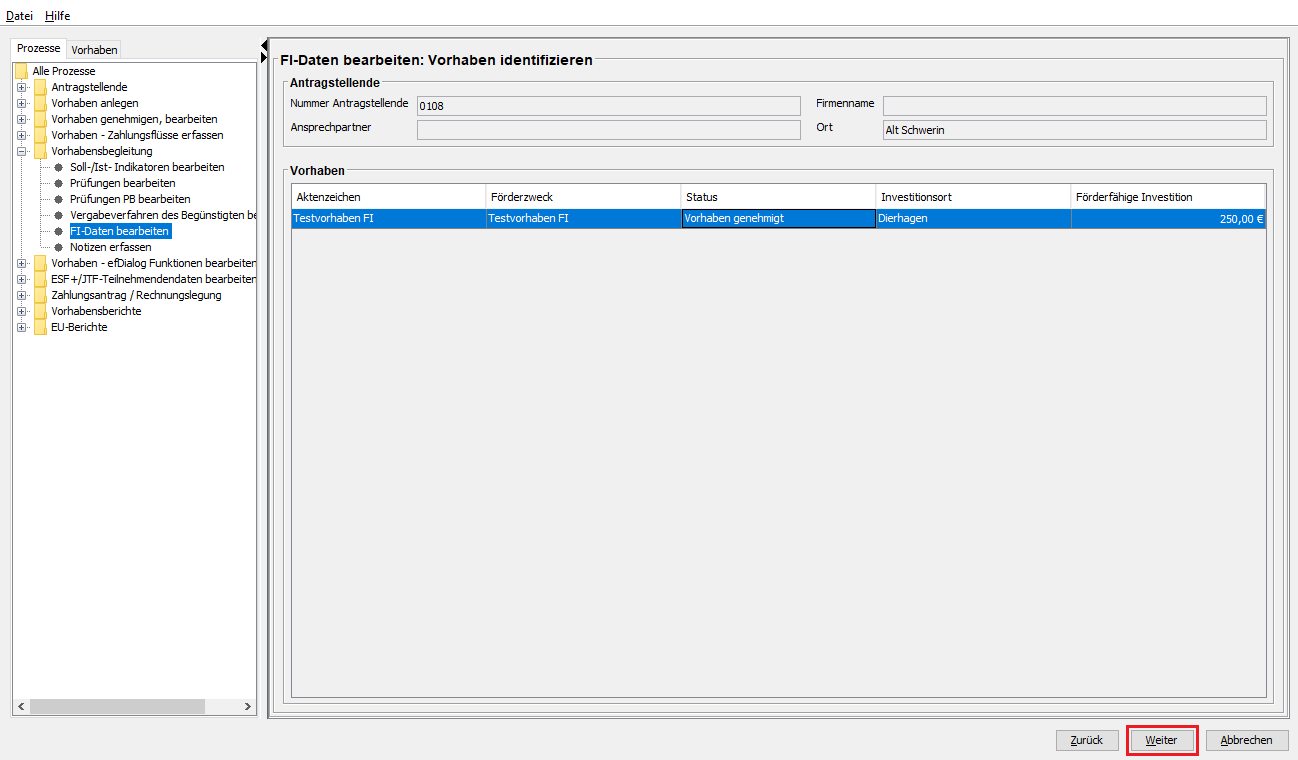The width and height of the screenshot is (1298, 760).
Task: Sort by Förderzweck column header
Action: [x=584, y=197]
